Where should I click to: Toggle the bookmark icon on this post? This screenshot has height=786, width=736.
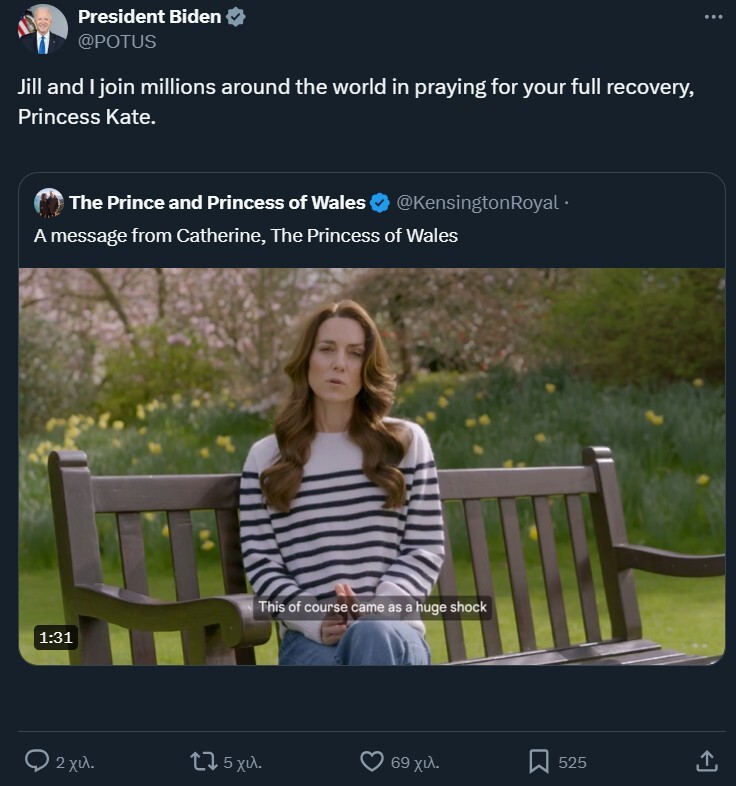[x=539, y=762]
